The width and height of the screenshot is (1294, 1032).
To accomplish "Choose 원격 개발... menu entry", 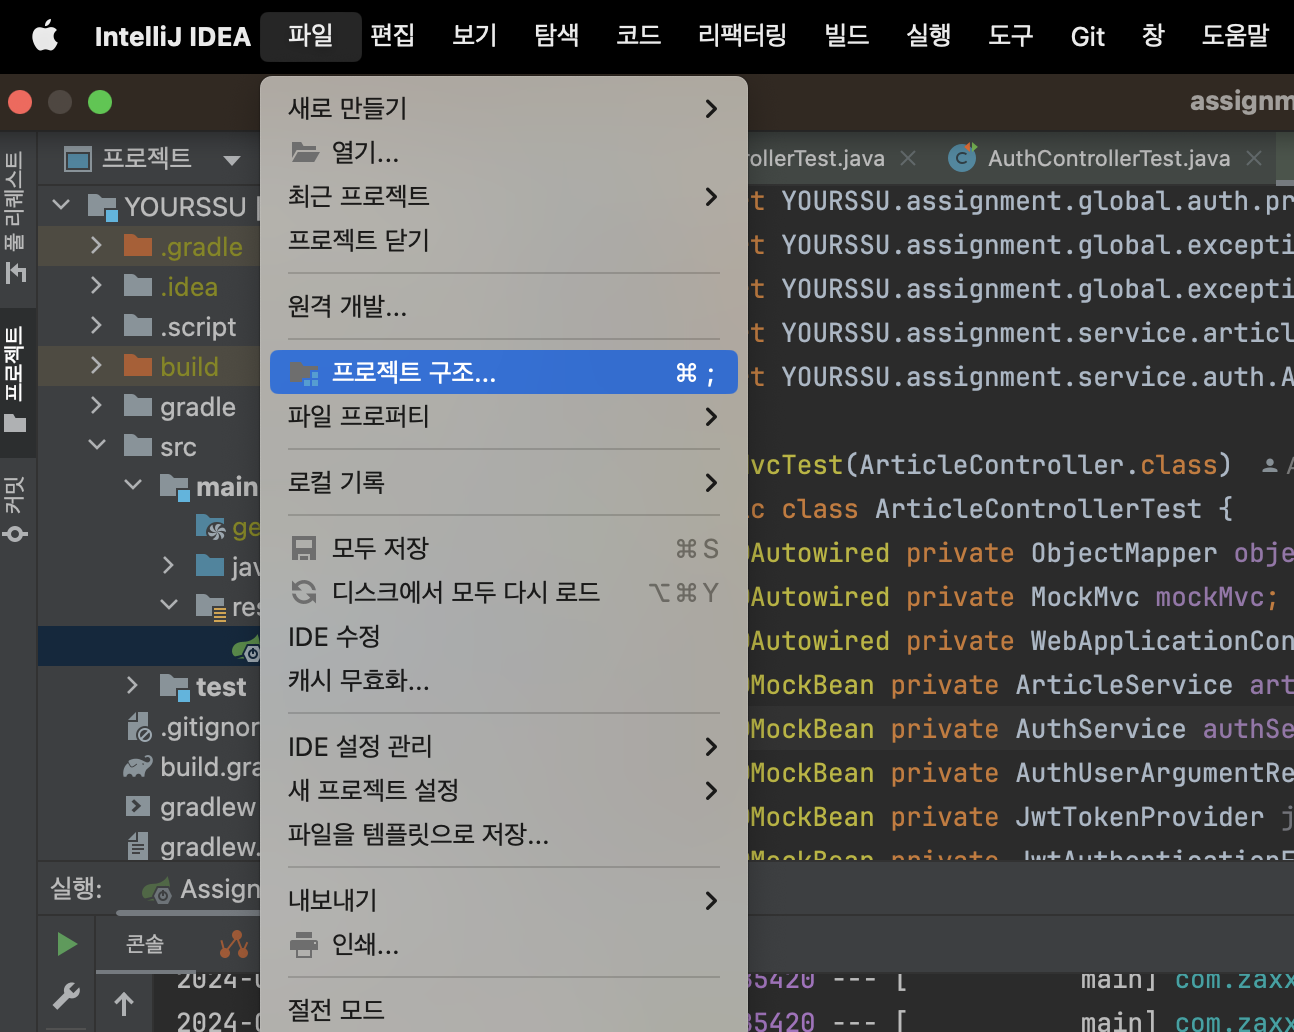I will point(504,306).
